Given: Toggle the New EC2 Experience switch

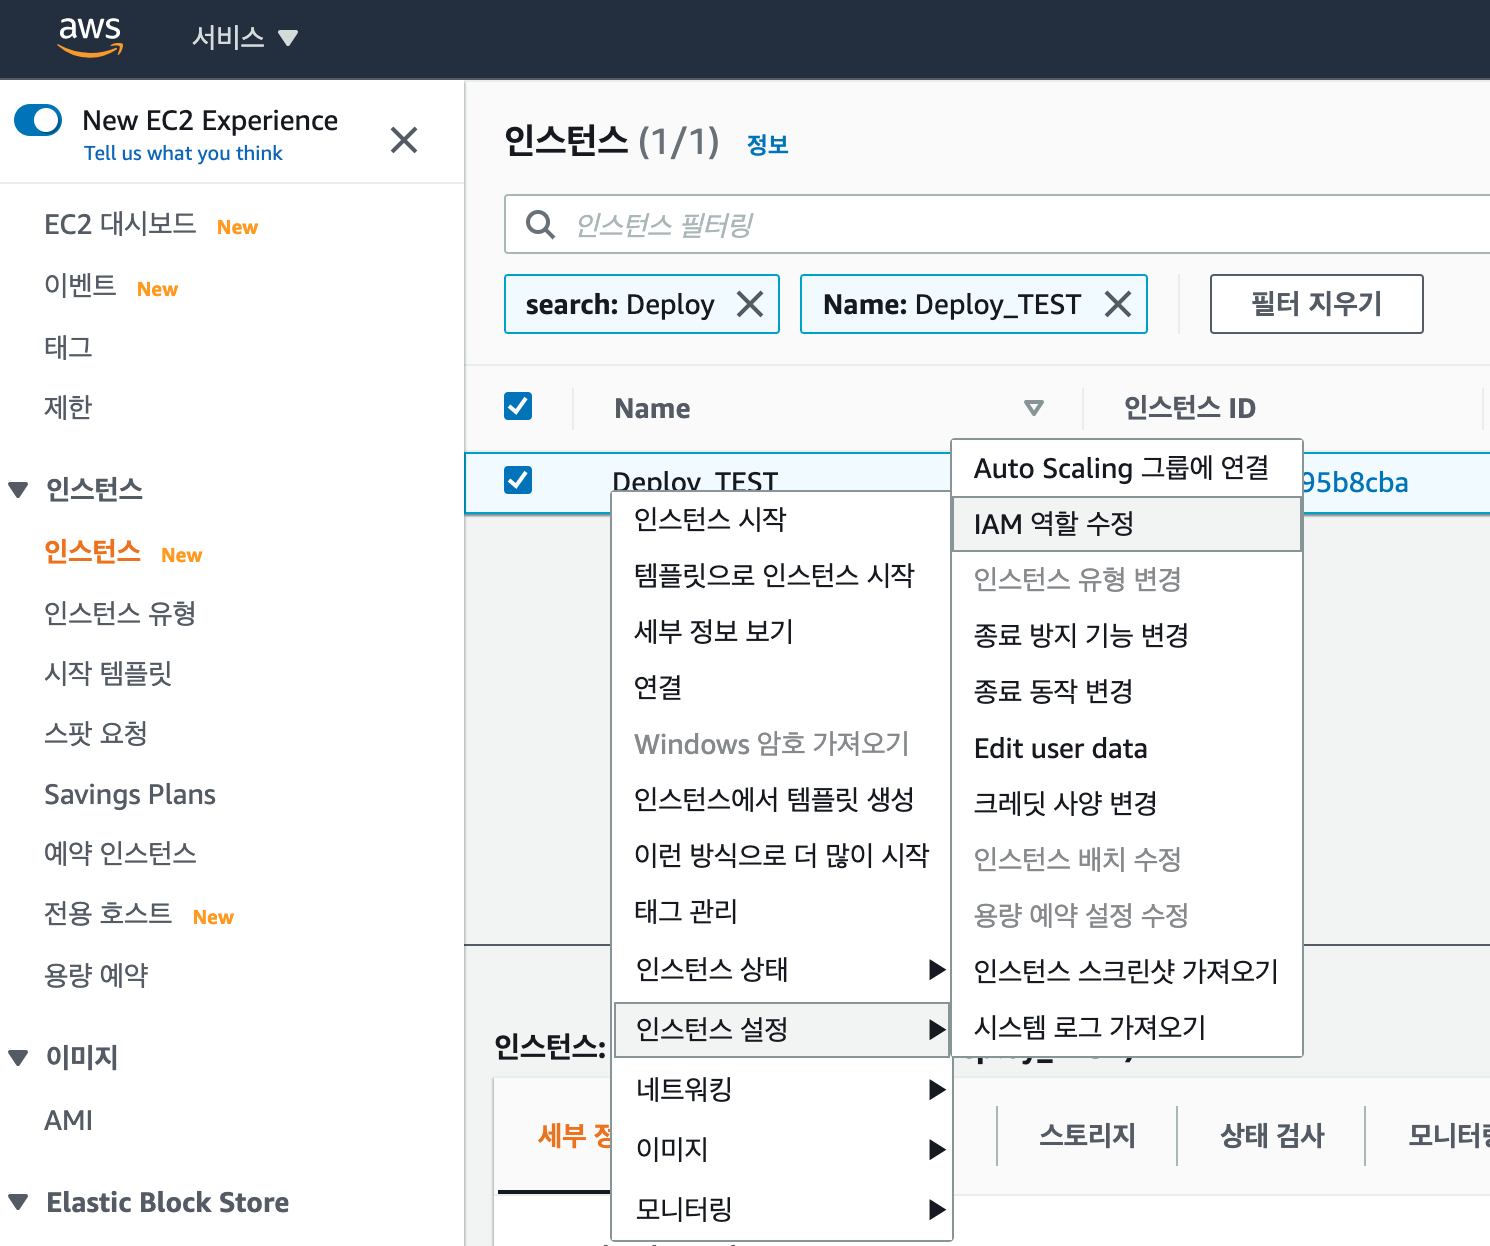Looking at the screenshot, I should pyautogui.click(x=38, y=120).
